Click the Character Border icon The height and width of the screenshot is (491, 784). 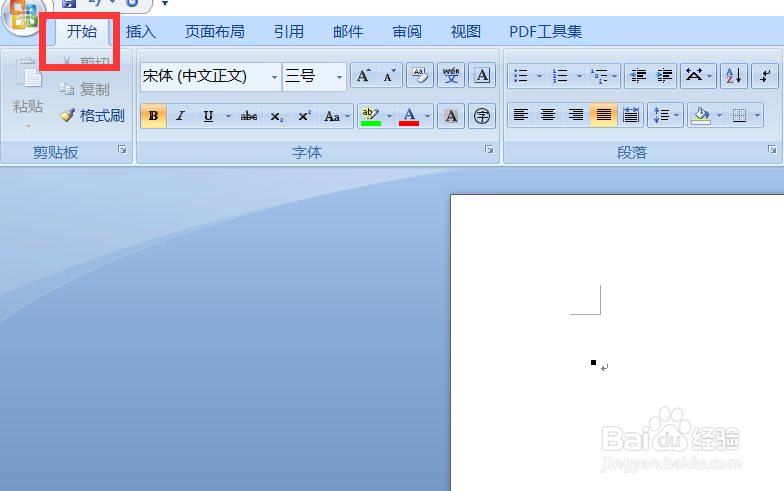click(482, 76)
